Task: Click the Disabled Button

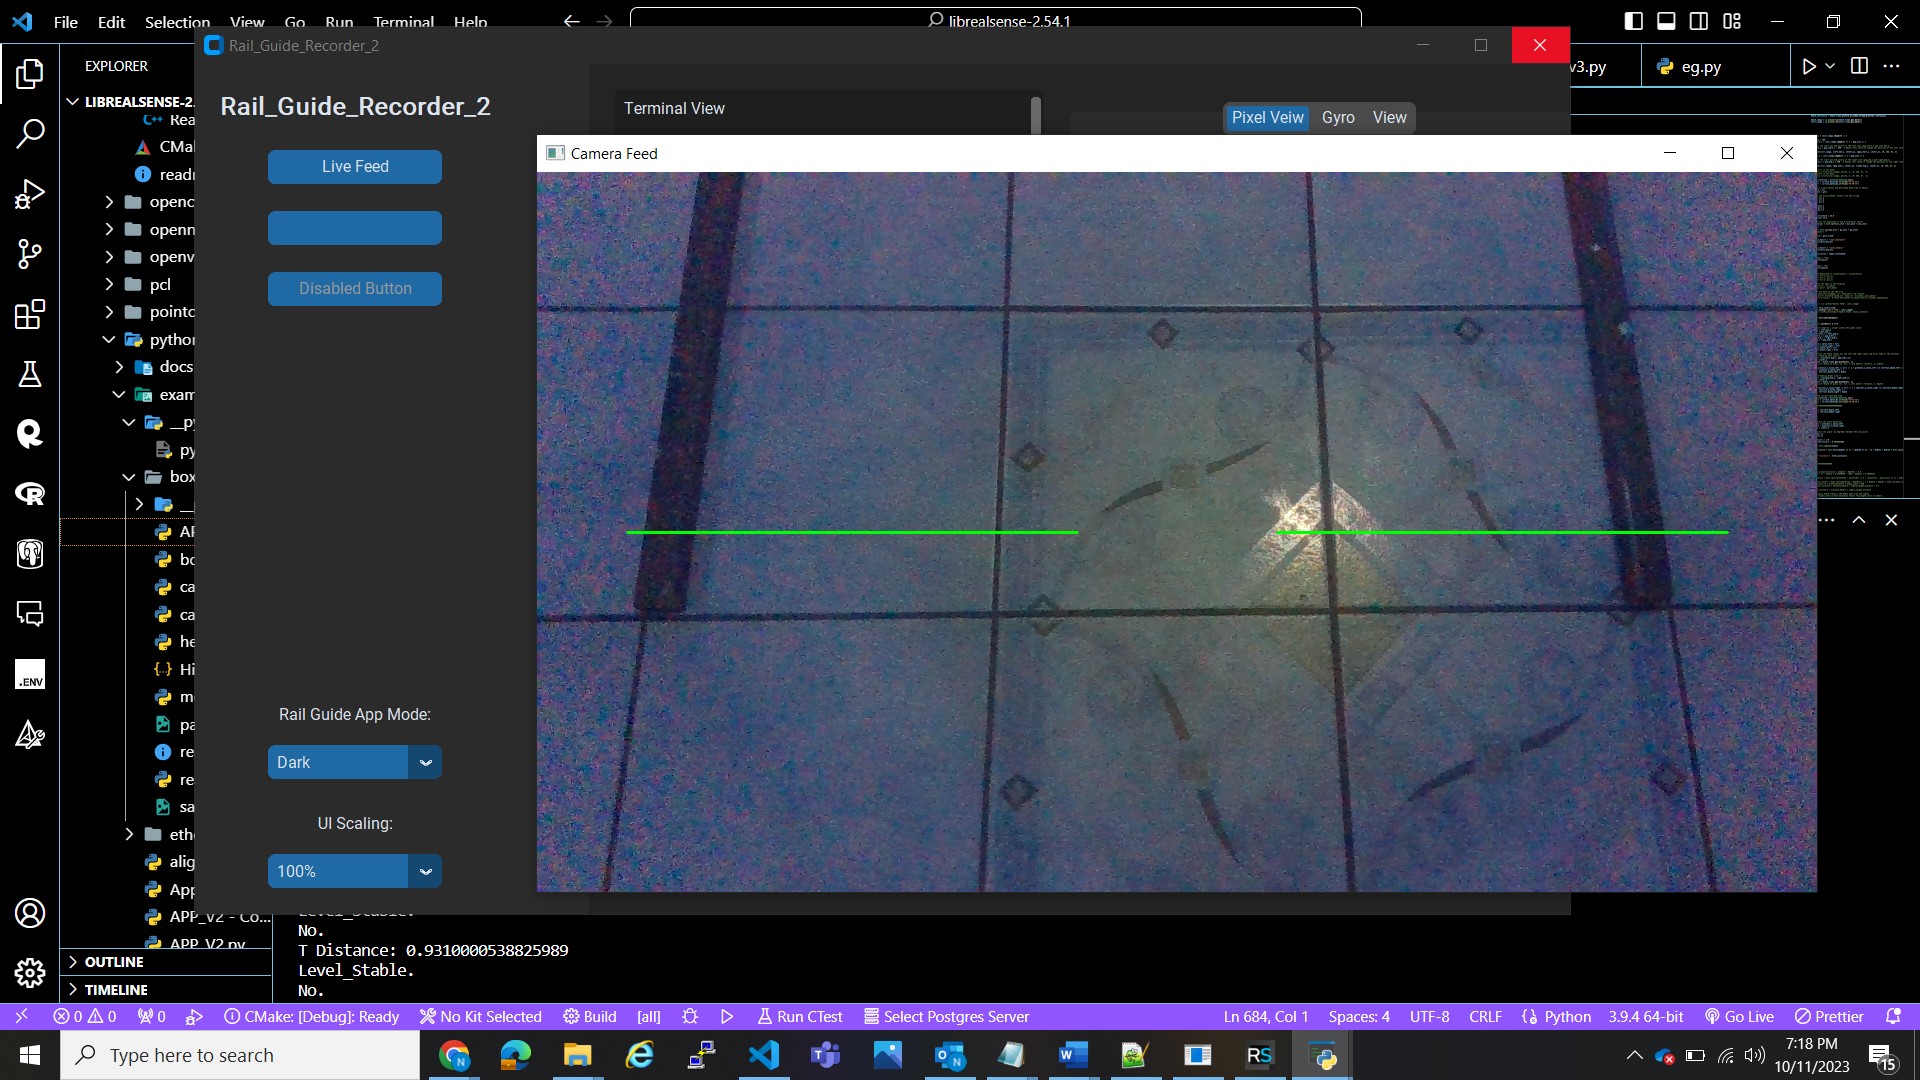Action: pyautogui.click(x=355, y=288)
